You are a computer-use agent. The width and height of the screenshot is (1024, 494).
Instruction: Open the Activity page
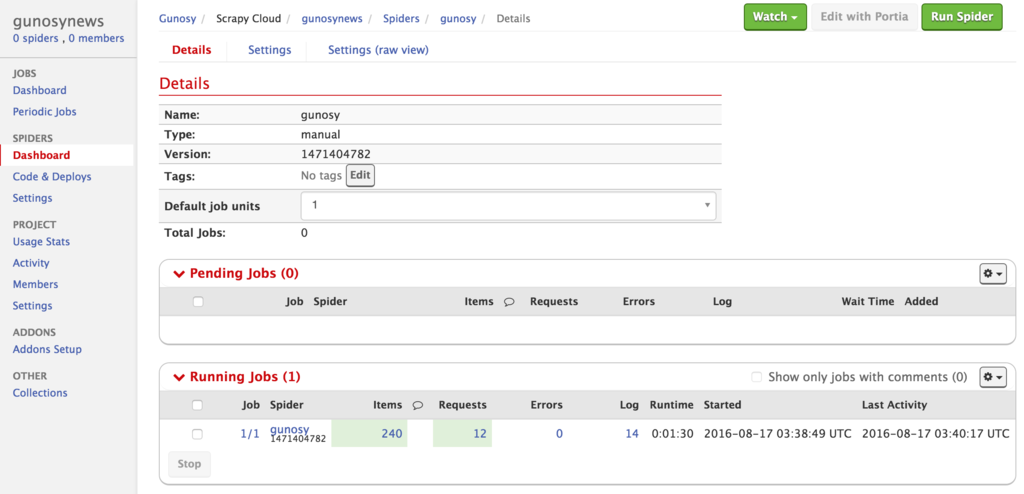[31, 263]
